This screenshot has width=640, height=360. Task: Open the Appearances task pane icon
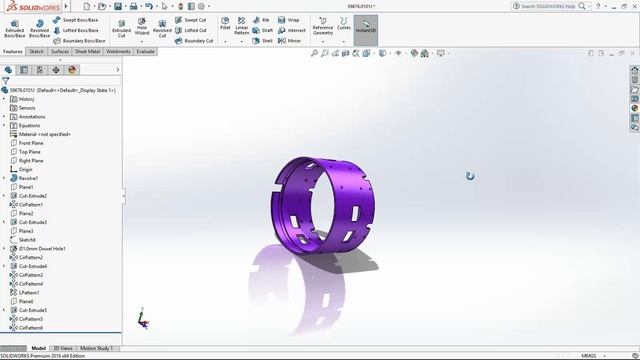tap(634, 108)
